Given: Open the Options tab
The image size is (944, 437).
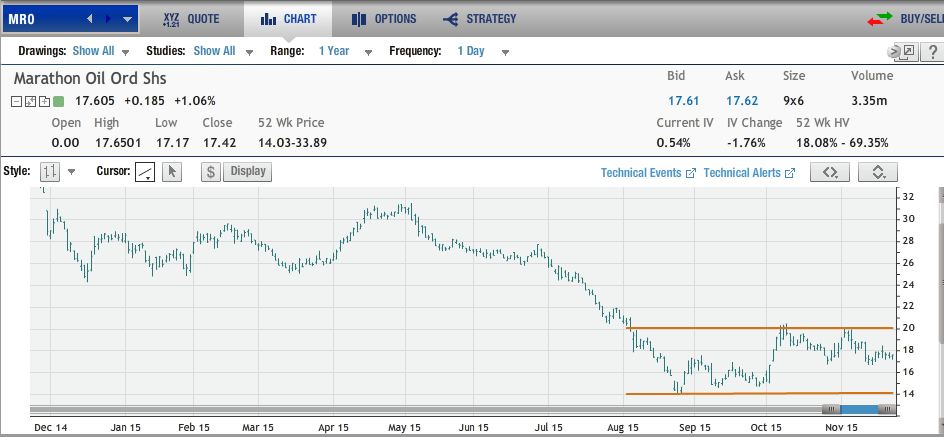Looking at the screenshot, I should 383,19.
